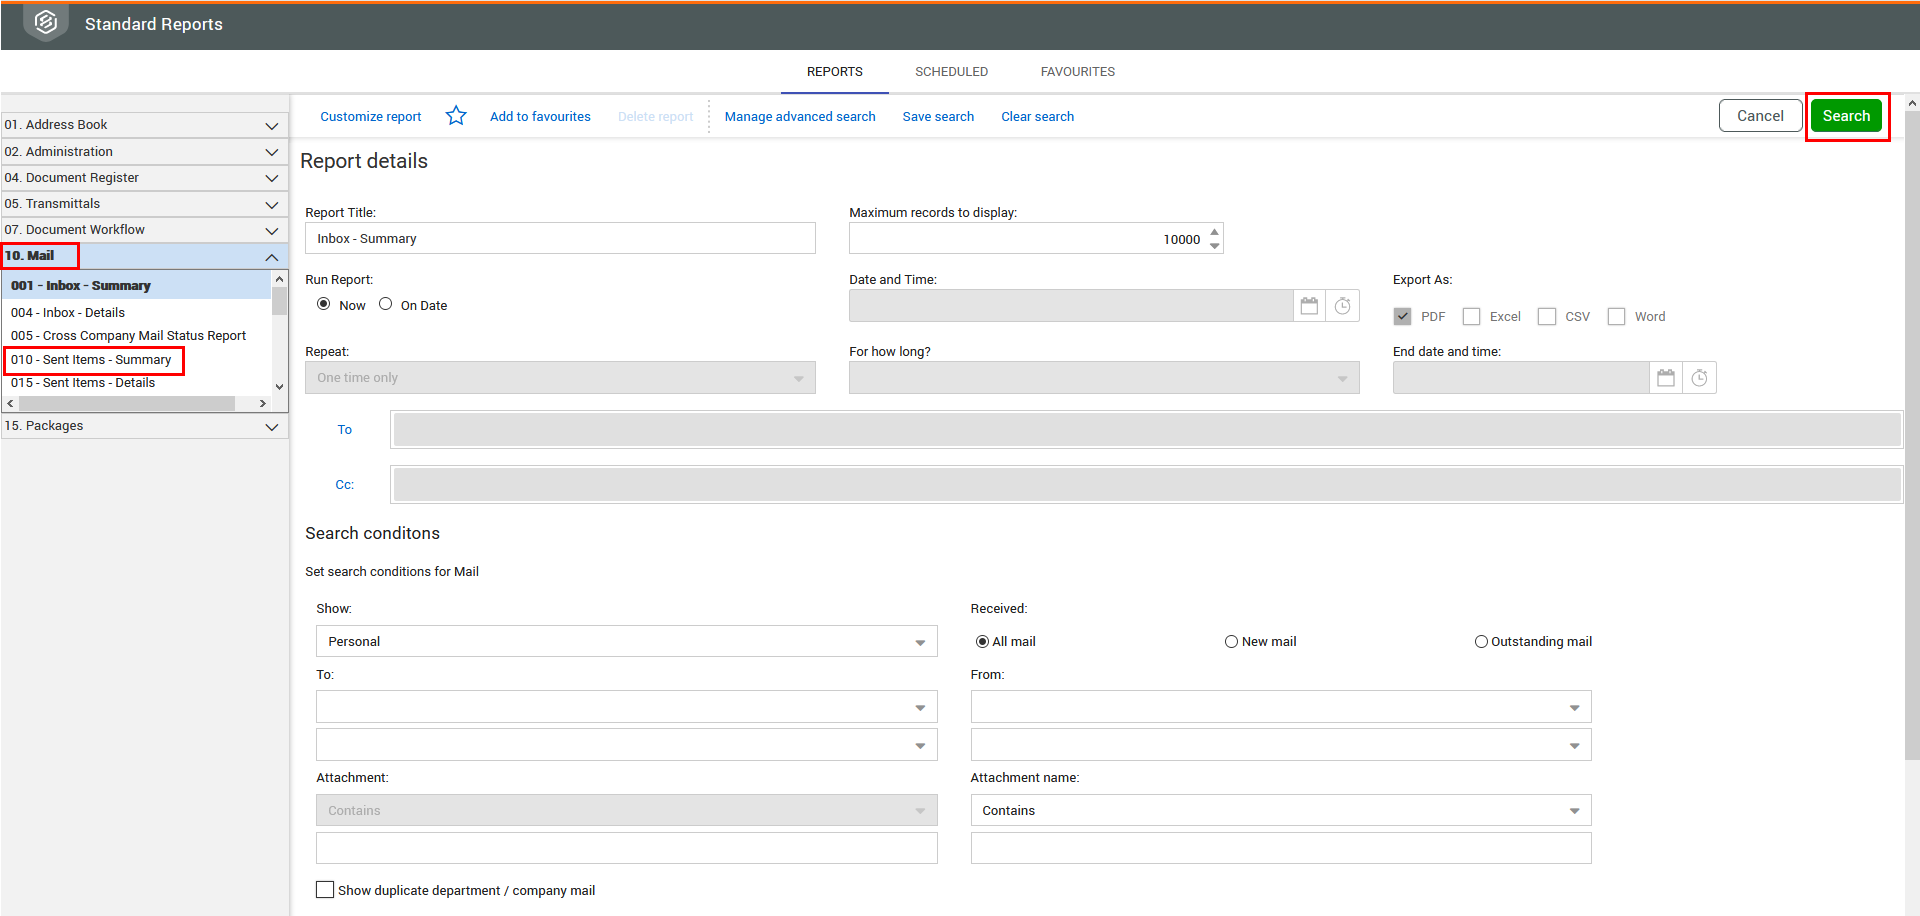Open the first From dropdown

point(1281,707)
